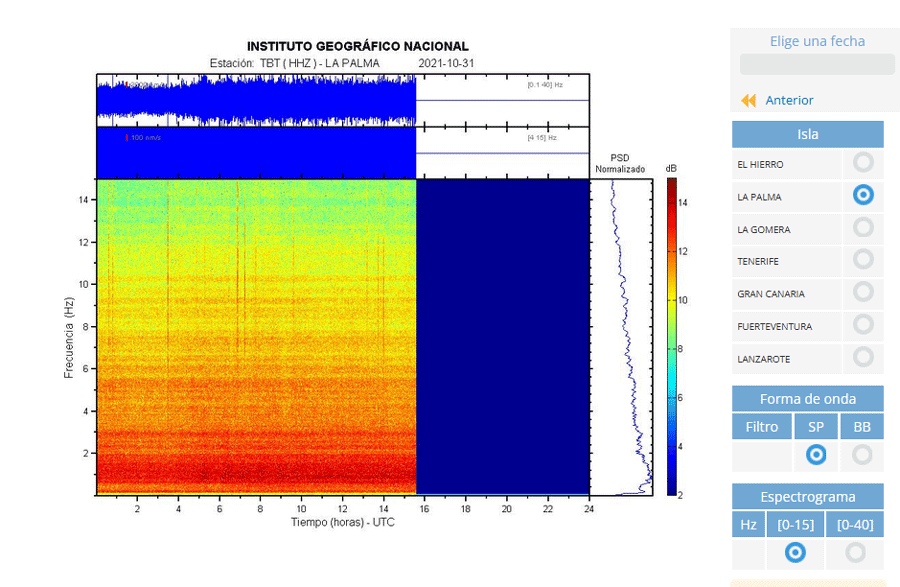Choose the LA GOMERA island option
The image size is (900, 587).
(x=863, y=227)
